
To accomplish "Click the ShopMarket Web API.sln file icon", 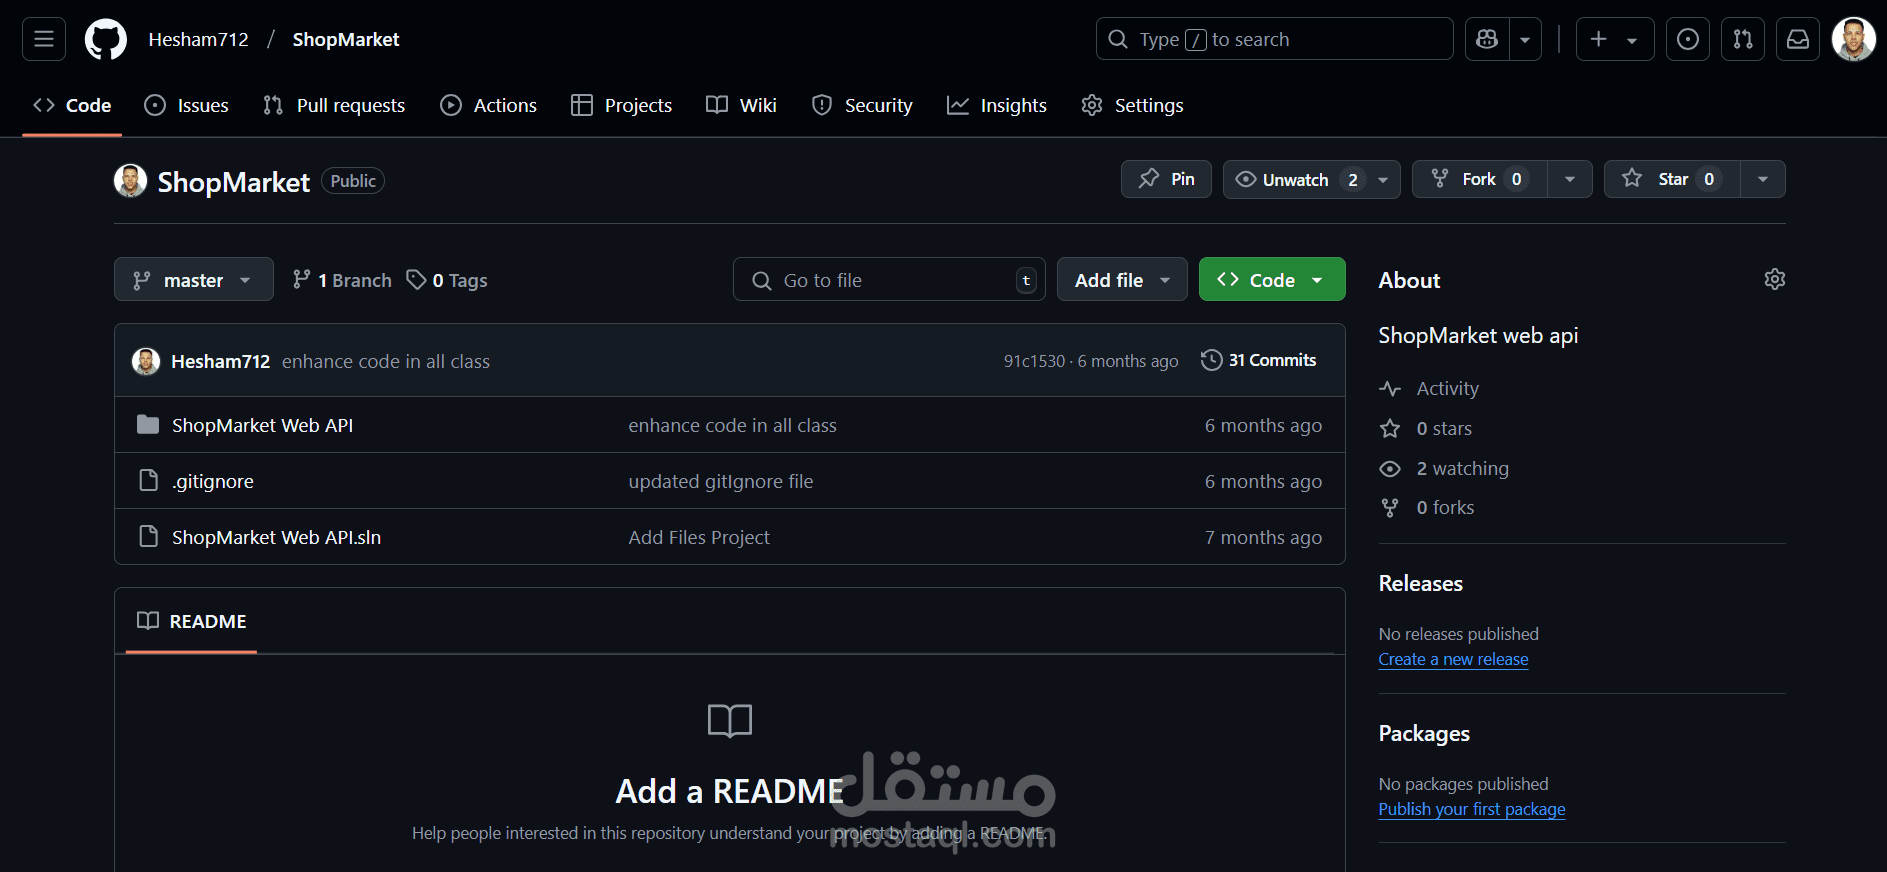I will pos(148,537).
